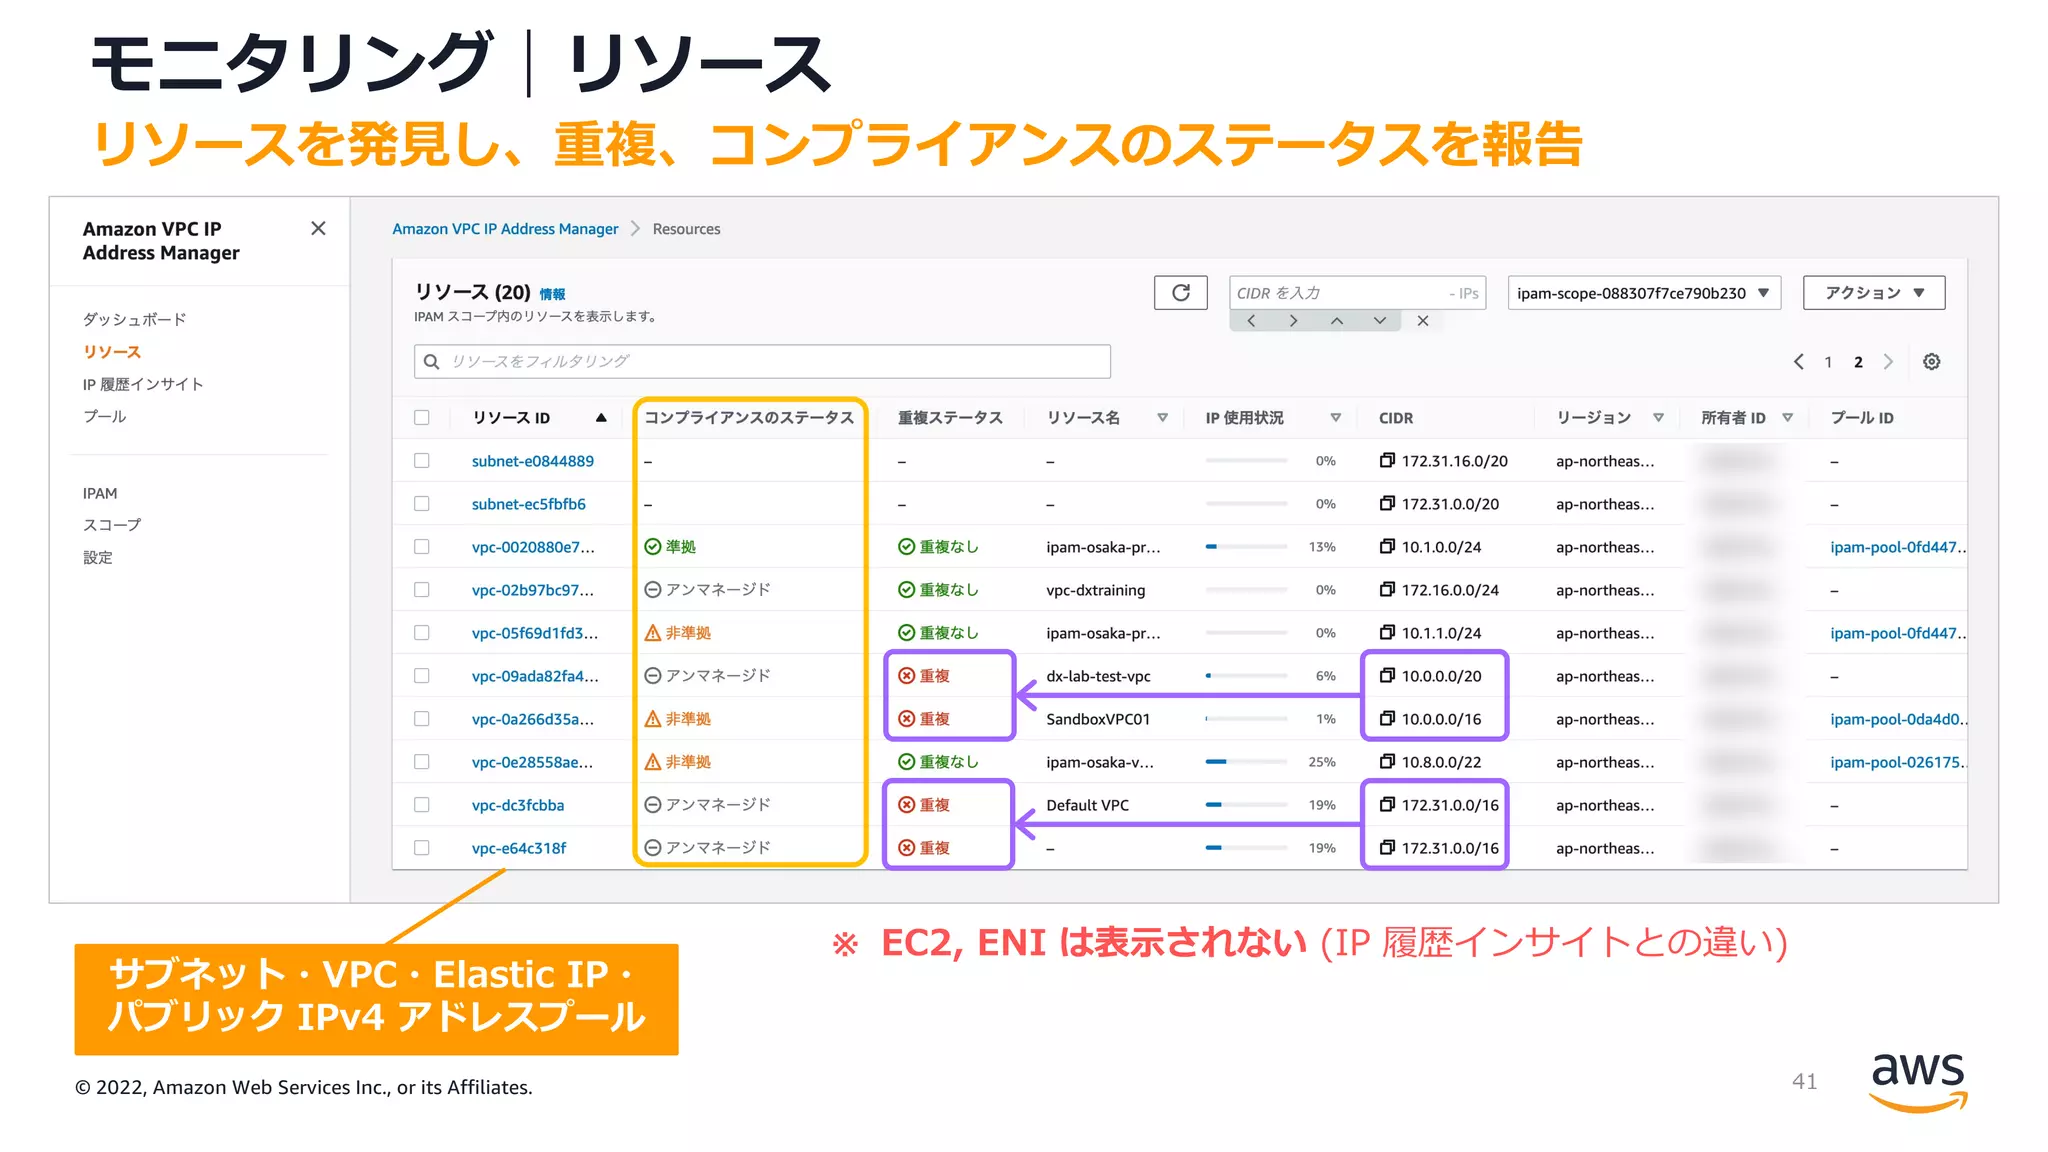2048x1152 pixels.
Task: Click unmanaged status icon for vpc-02b97bc97
Action: point(653,589)
